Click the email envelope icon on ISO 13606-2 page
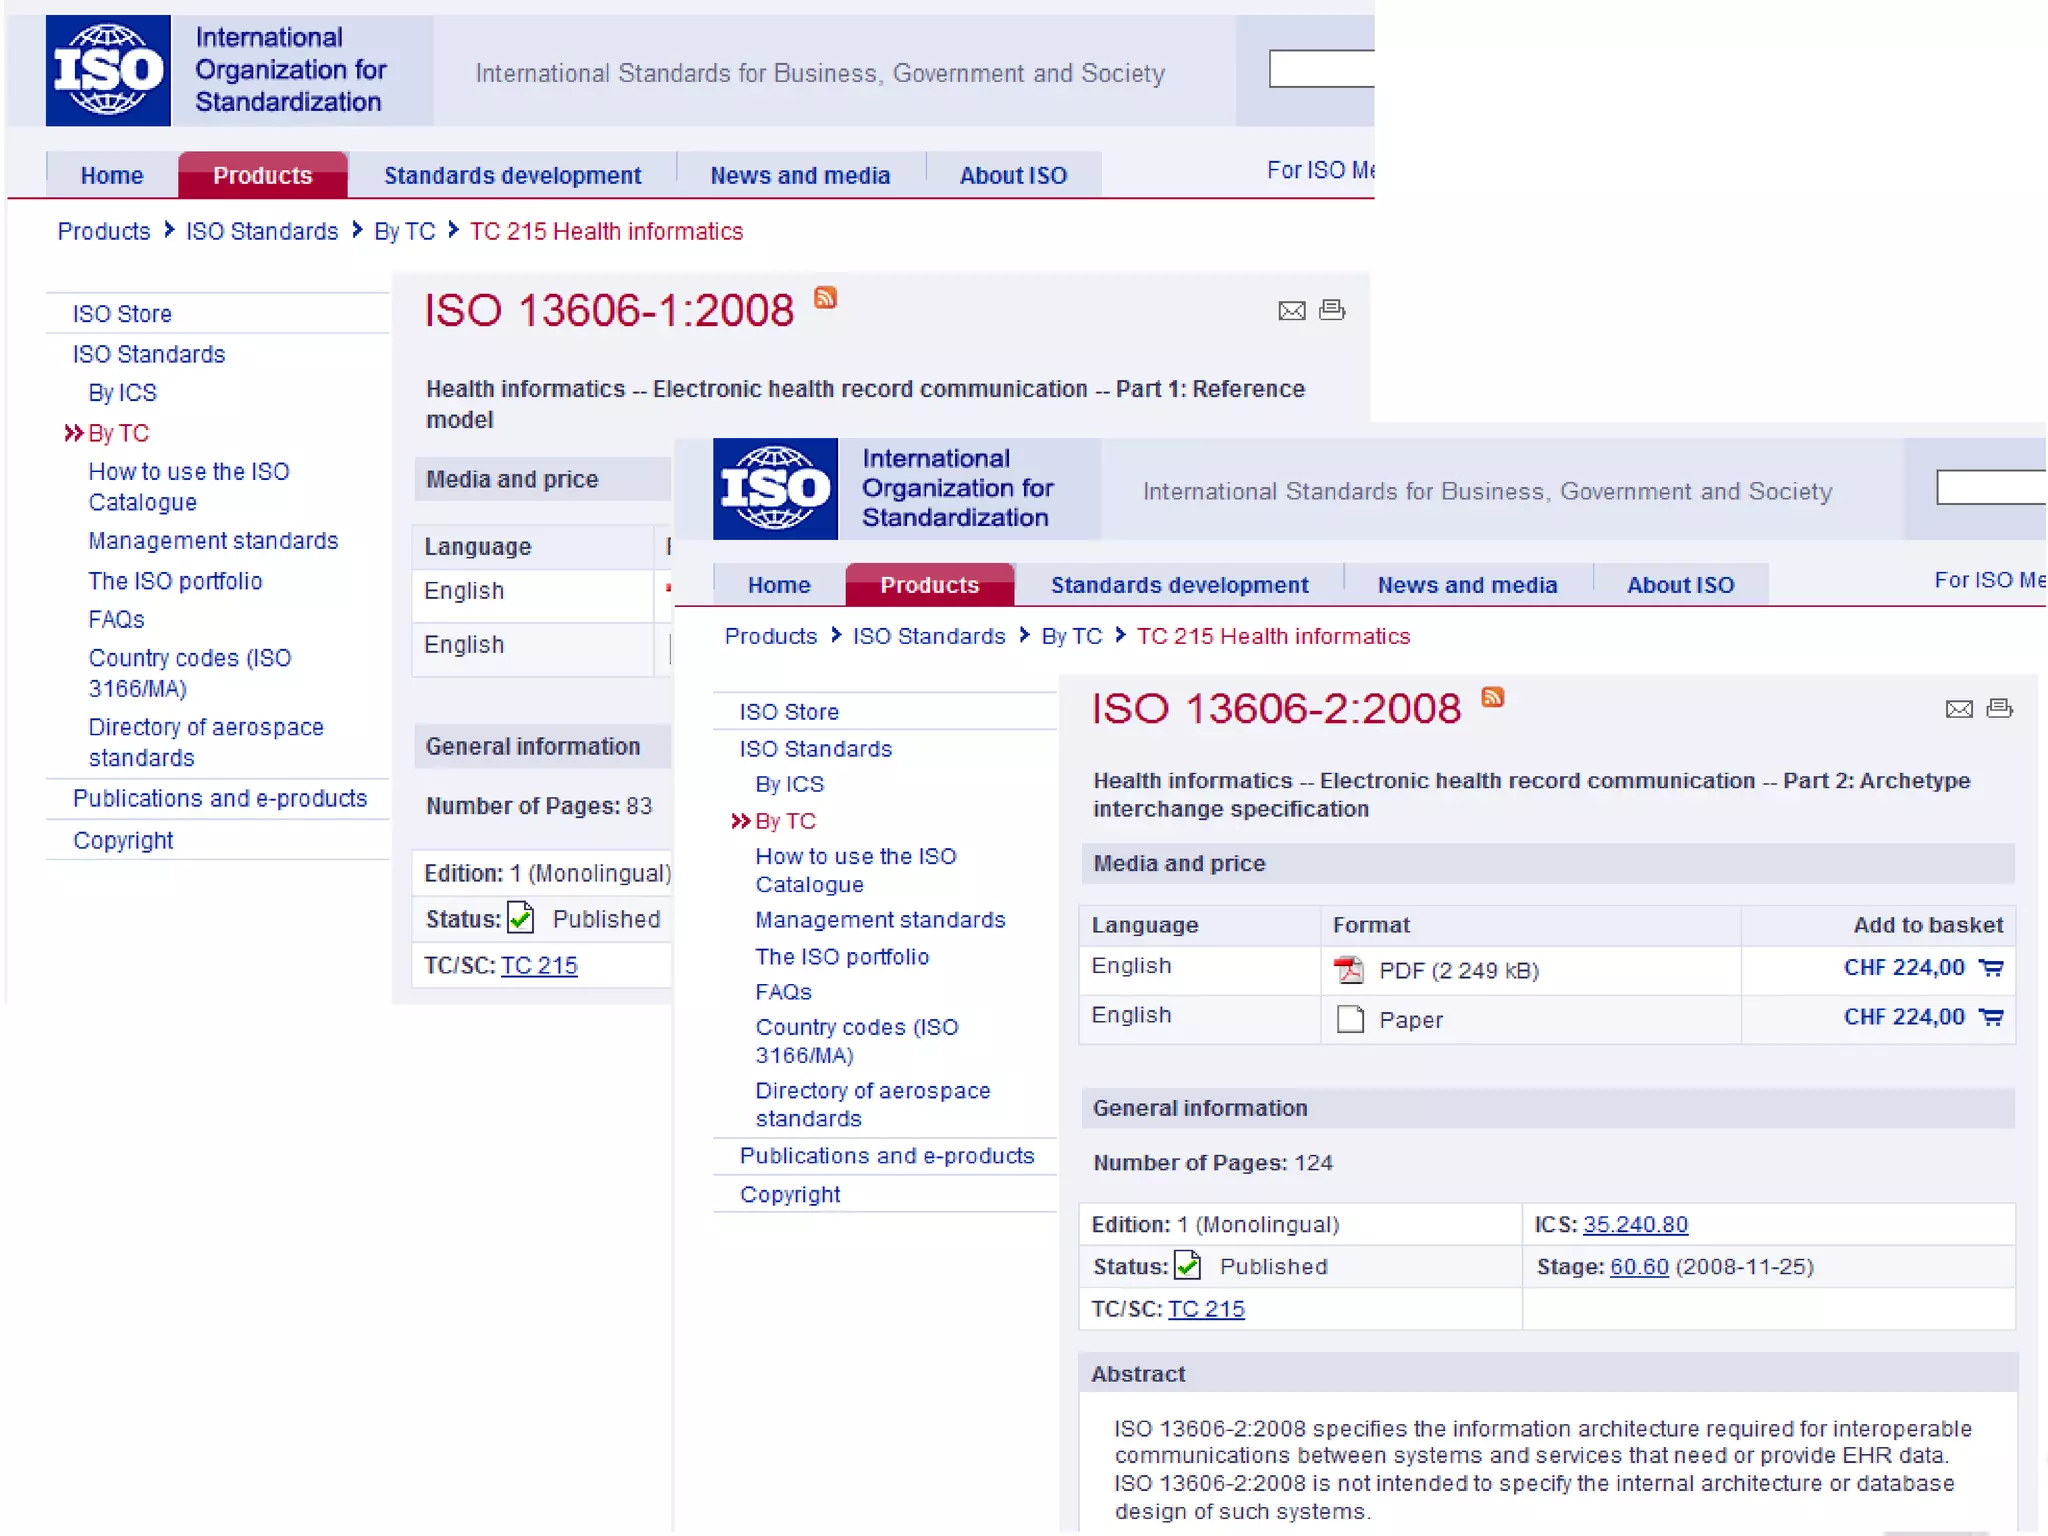 point(1958,709)
